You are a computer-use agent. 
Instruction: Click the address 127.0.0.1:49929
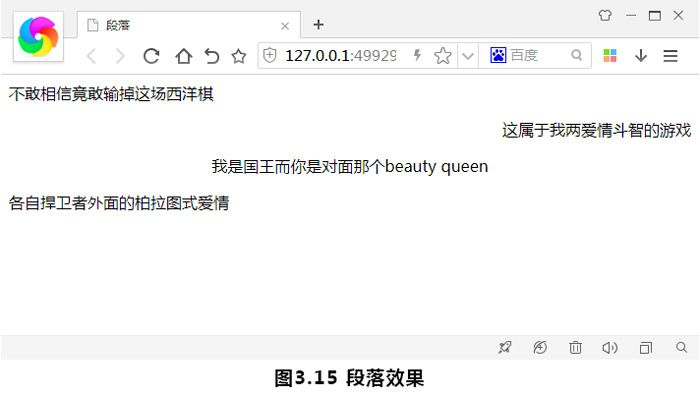(x=341, y=56)
